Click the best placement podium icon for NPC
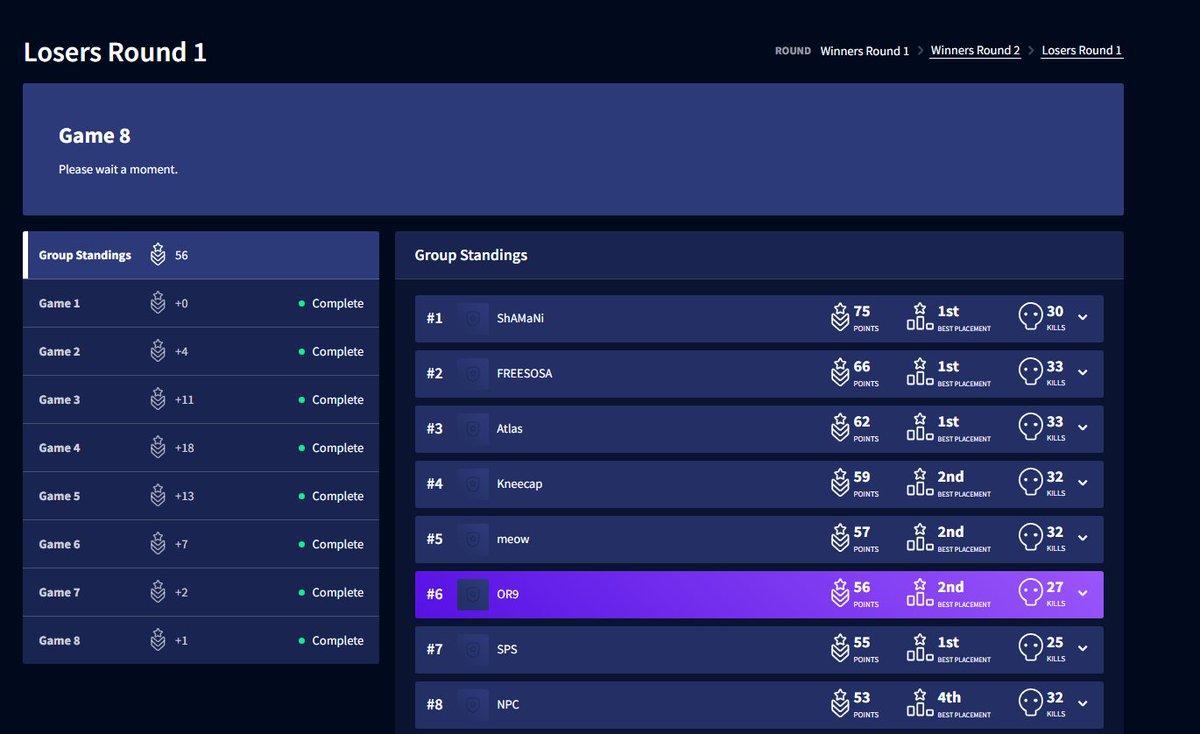This screenshot has width=1200, height=734. pyautogui.click(x=920, y=704)
